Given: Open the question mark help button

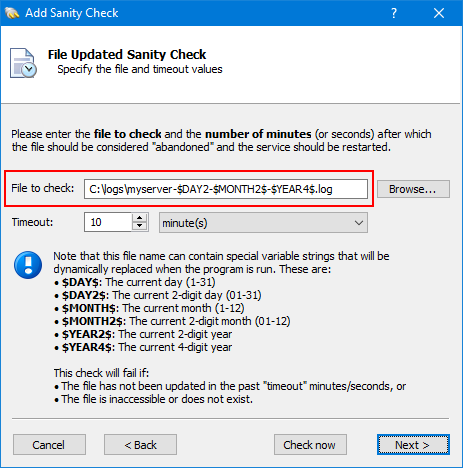Looking at the screenshot, I should pyautogui.click(x=394, y=13).
